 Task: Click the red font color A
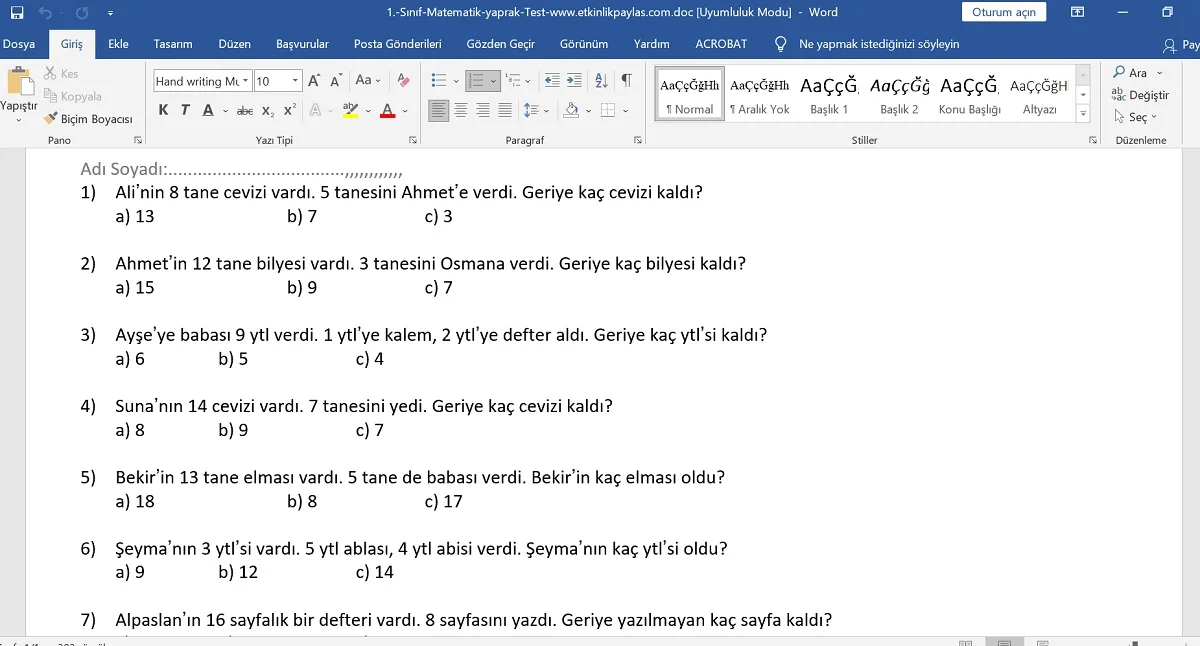click(x=388, y=111)
